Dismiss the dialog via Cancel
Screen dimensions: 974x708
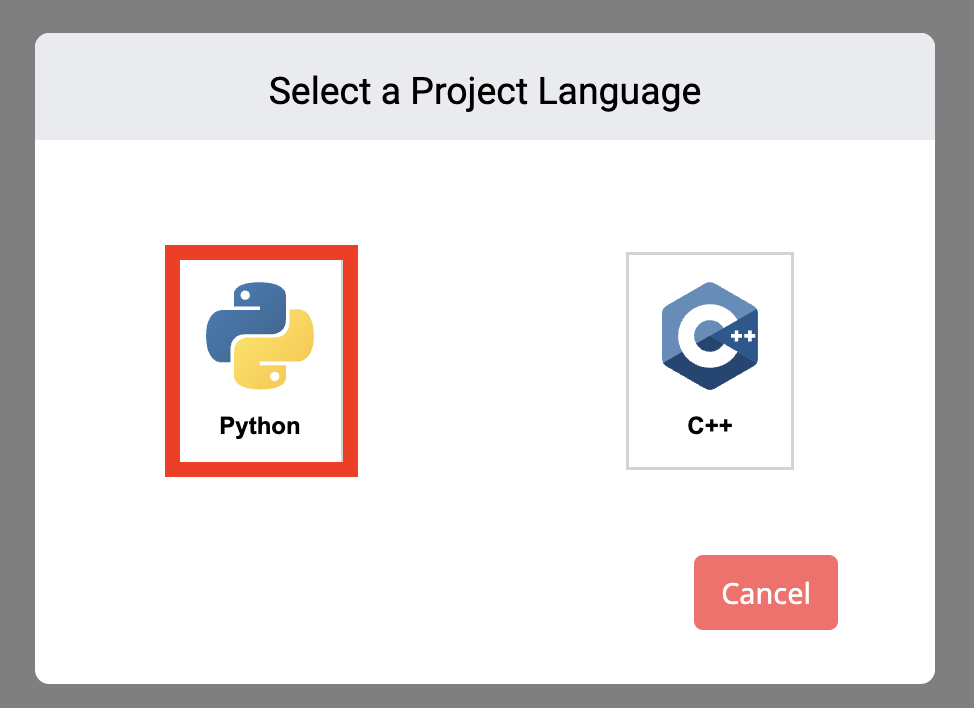(x=765, y=592)
